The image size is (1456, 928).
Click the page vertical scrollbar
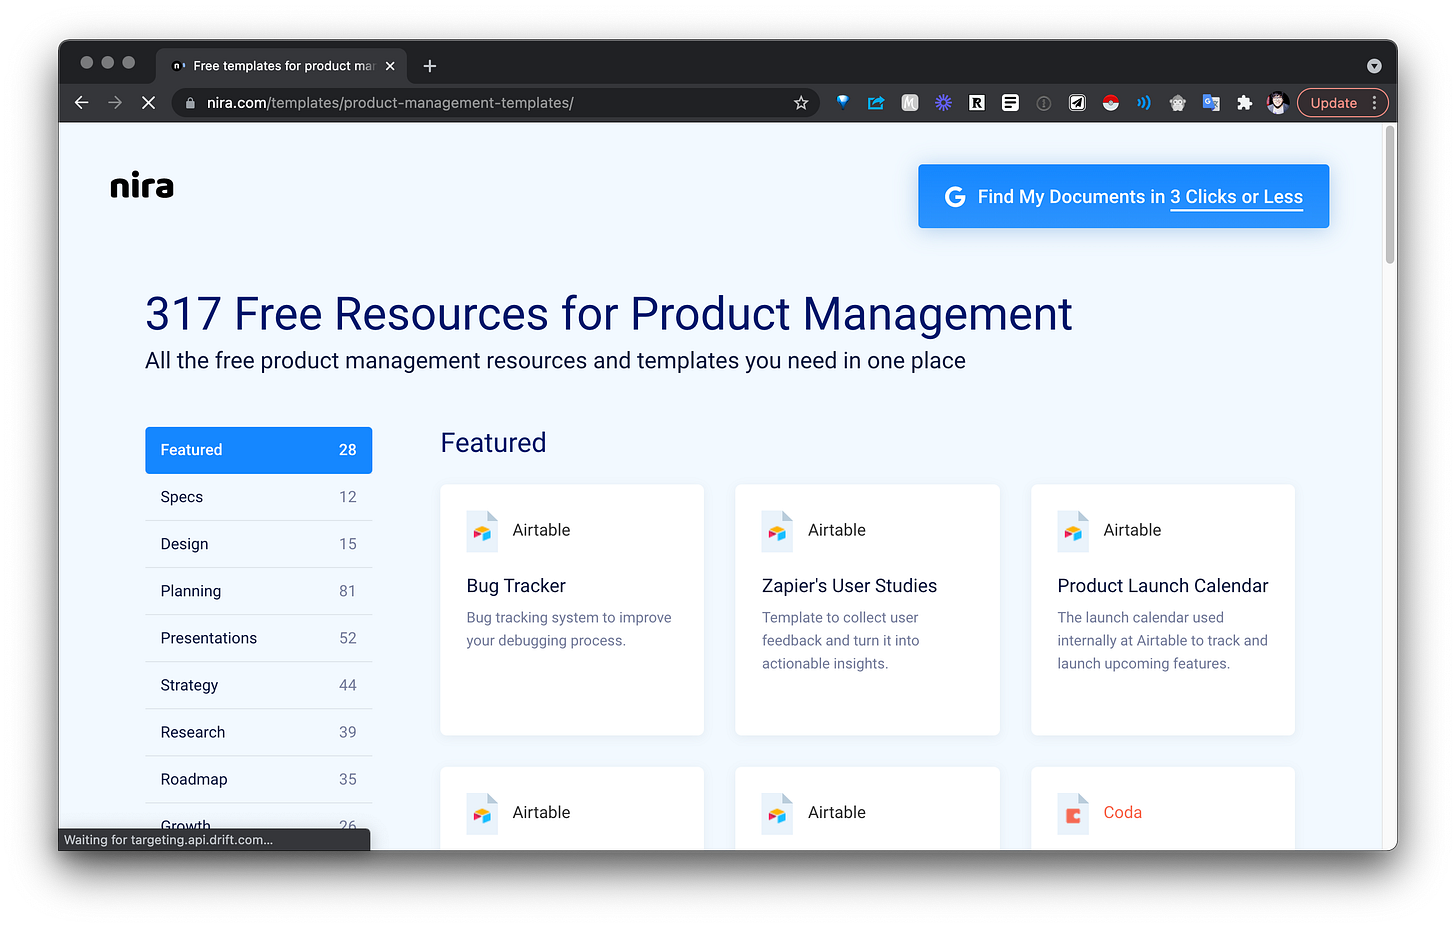[x=1389, y=195]
